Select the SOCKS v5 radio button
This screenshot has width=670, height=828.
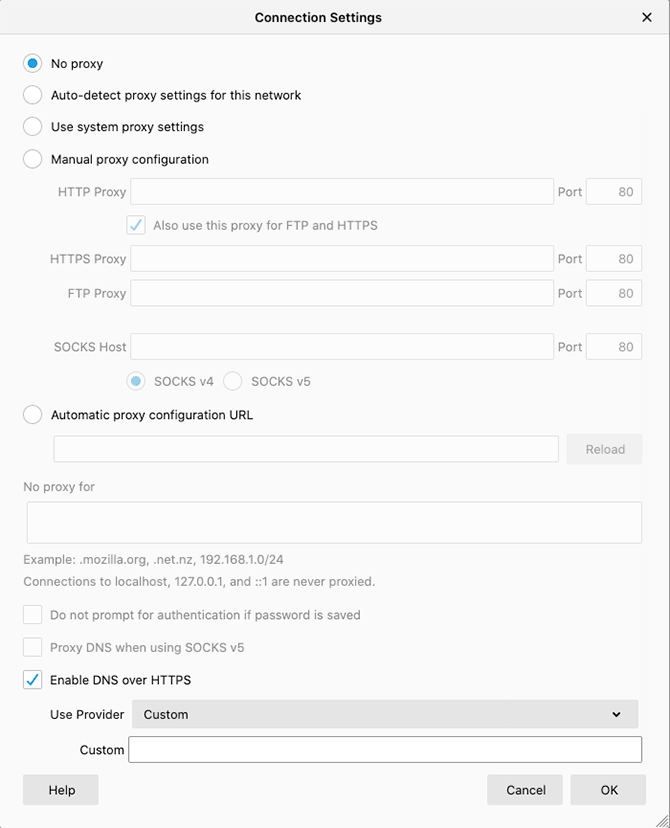pos(232,381)
